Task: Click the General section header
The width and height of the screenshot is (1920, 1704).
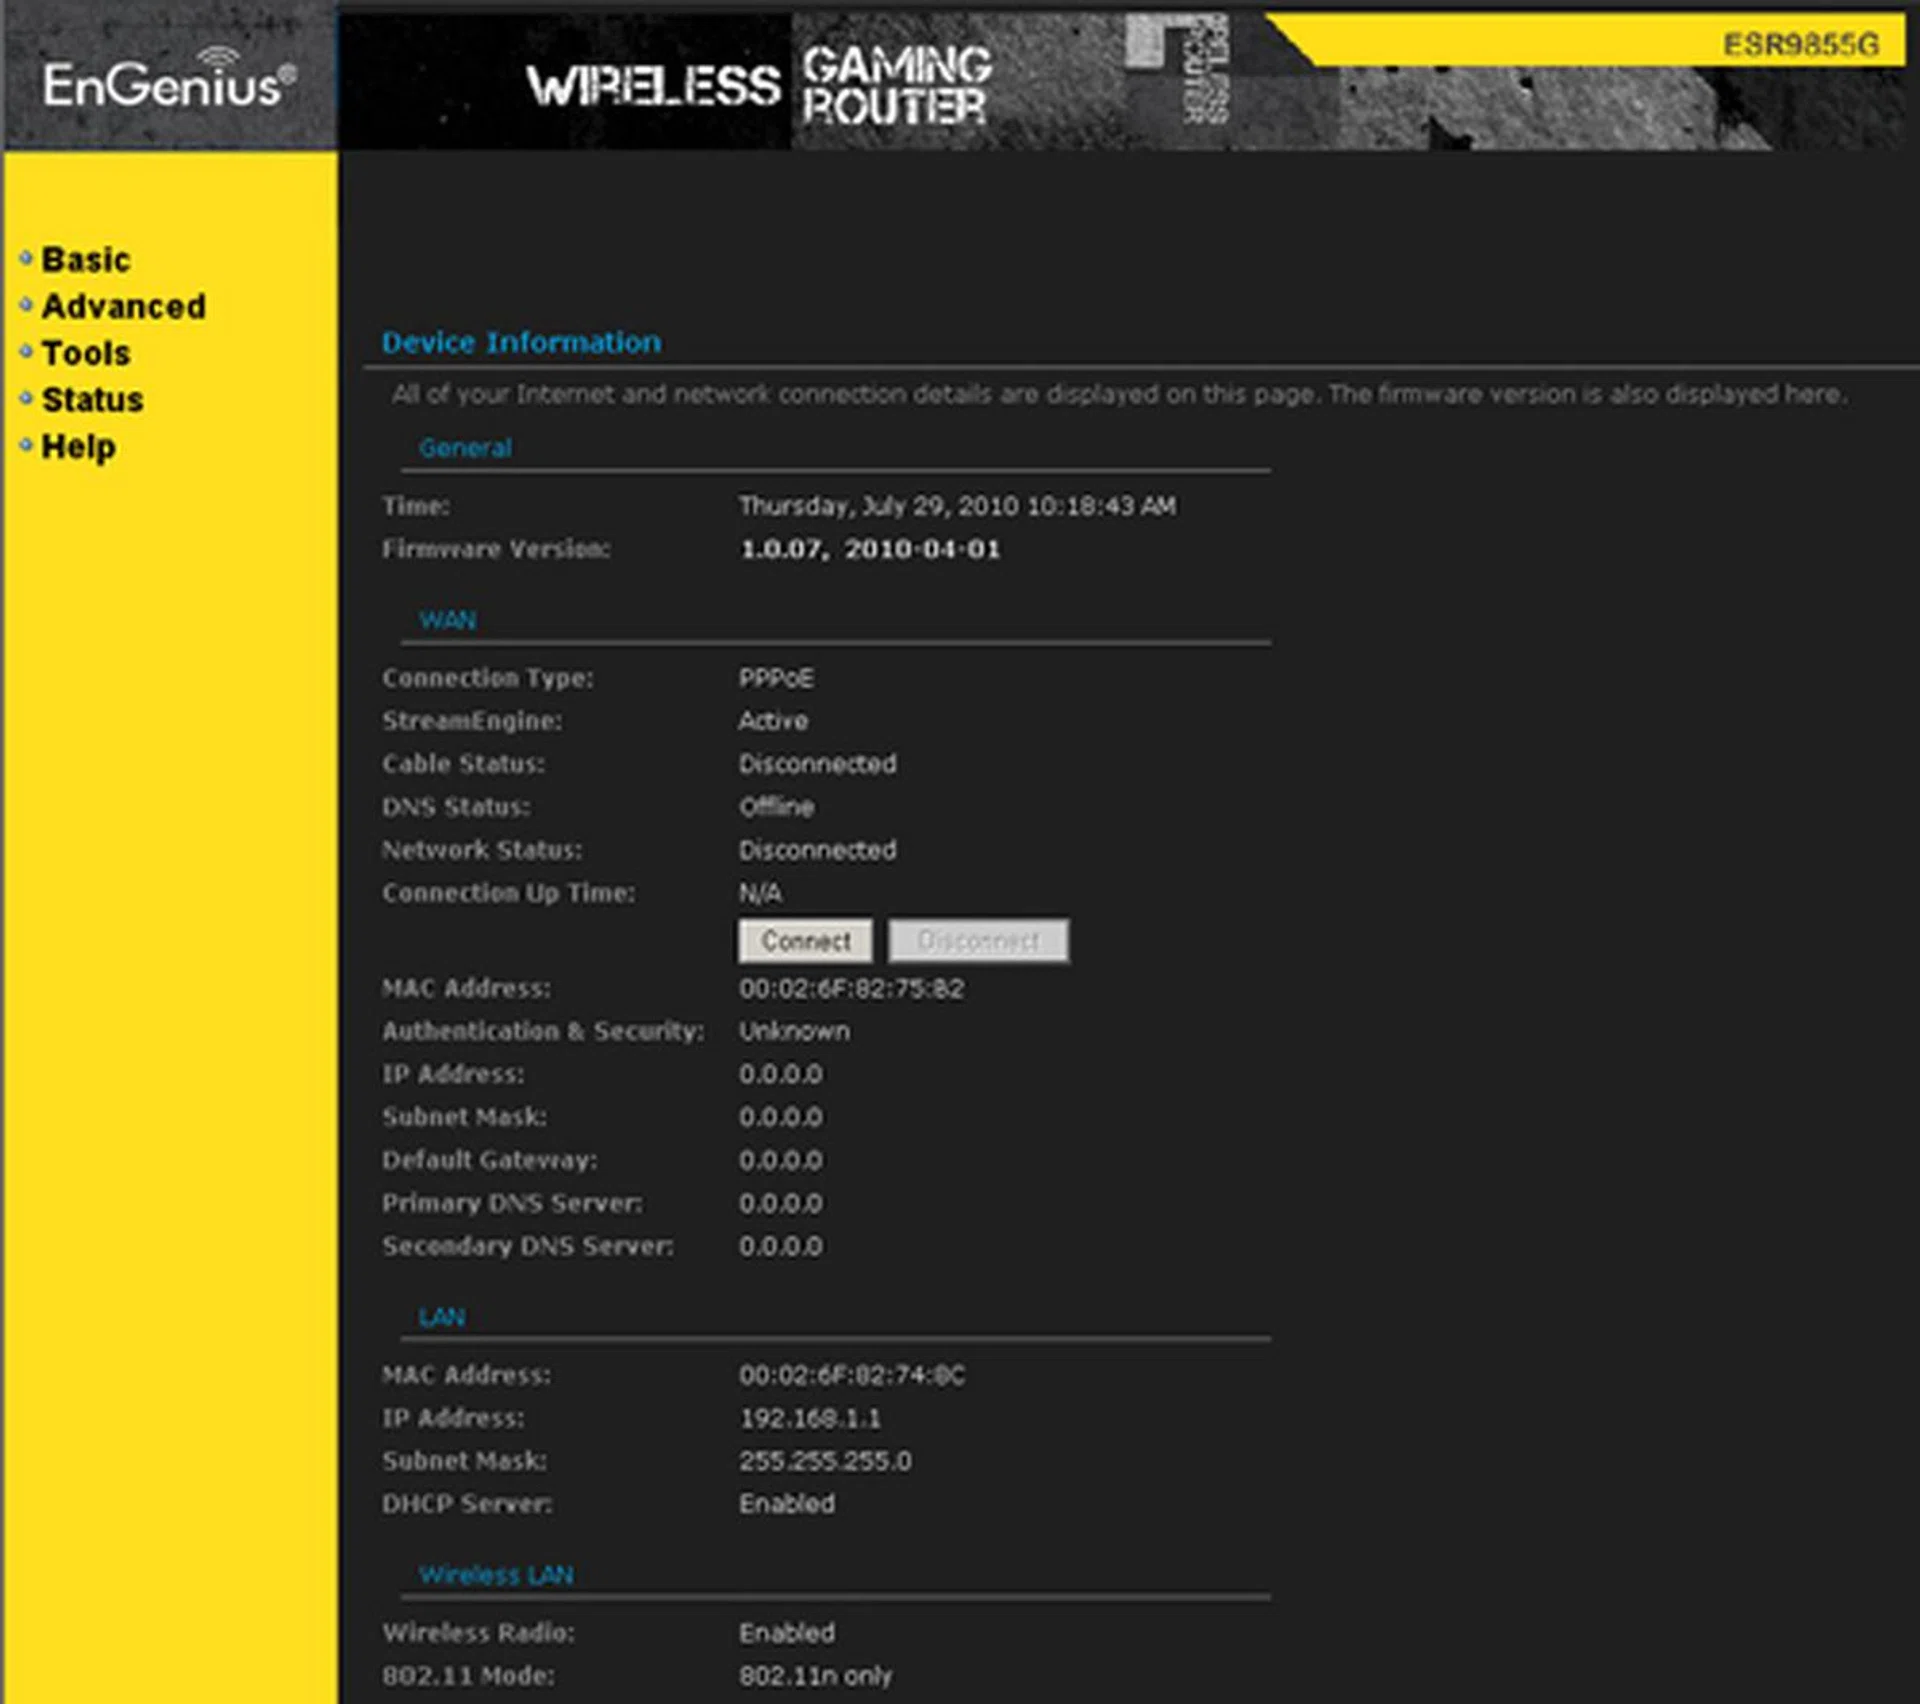Action: coord(466,447)
